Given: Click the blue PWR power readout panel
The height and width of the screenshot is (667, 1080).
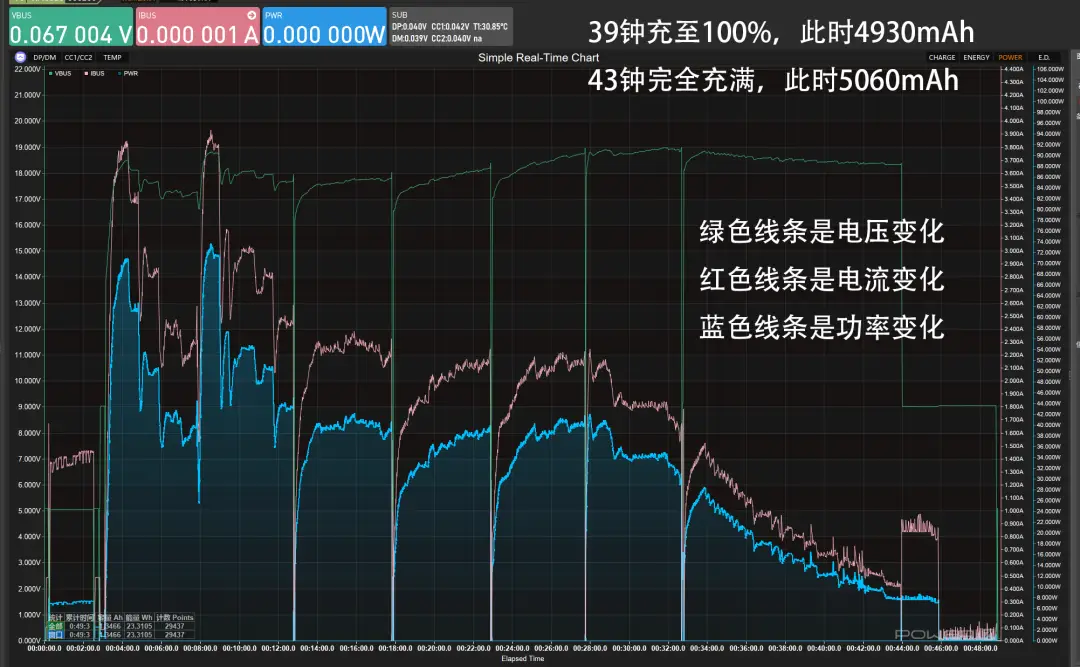Looking at the screenshot, I should coord(324,27).
